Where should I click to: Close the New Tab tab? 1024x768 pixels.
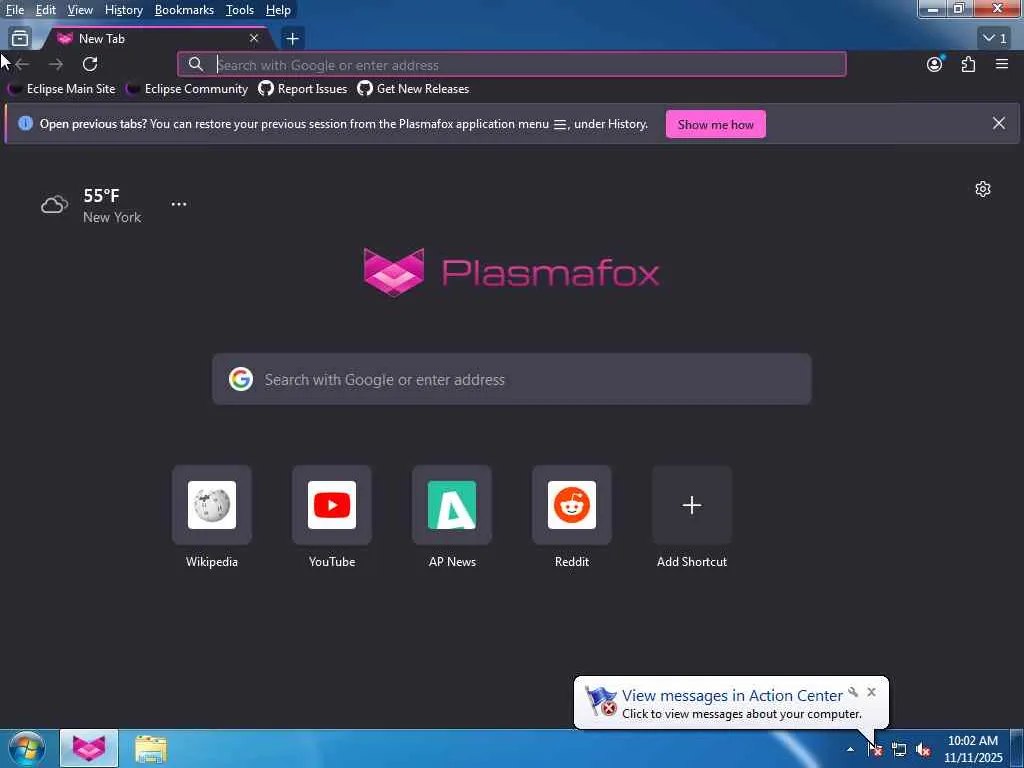click(254, 39)
